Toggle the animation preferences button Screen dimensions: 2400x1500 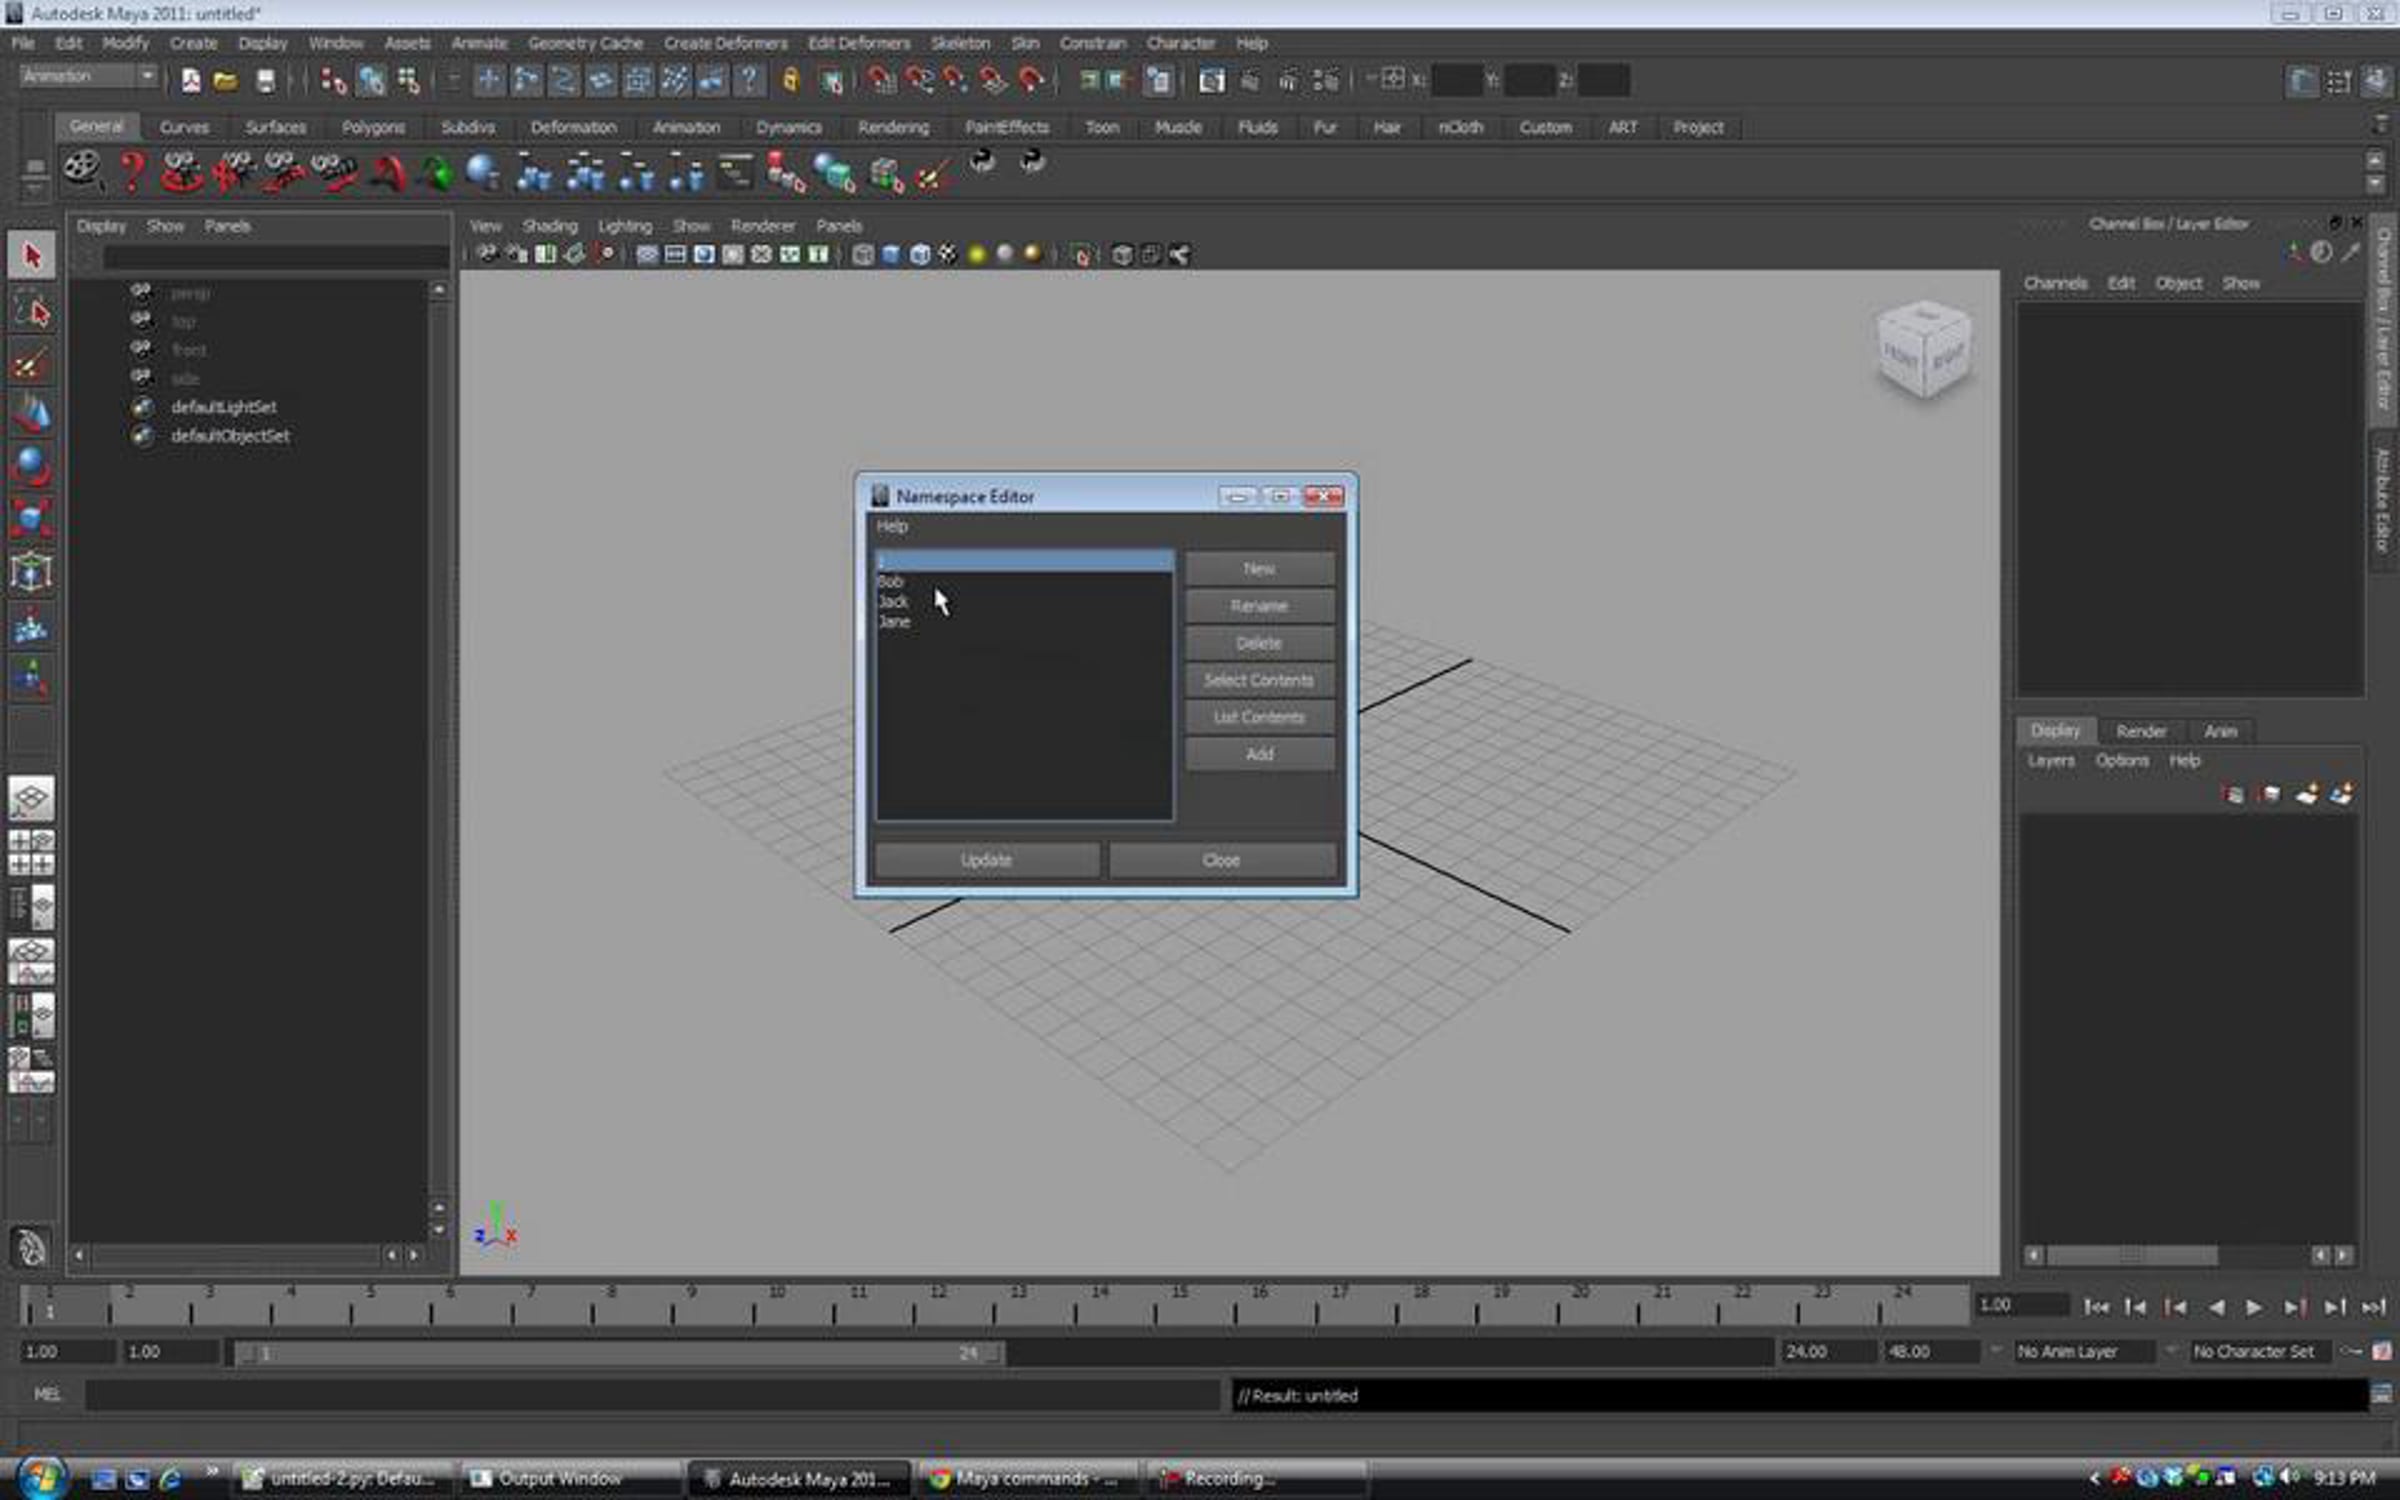[2382, 1351]
